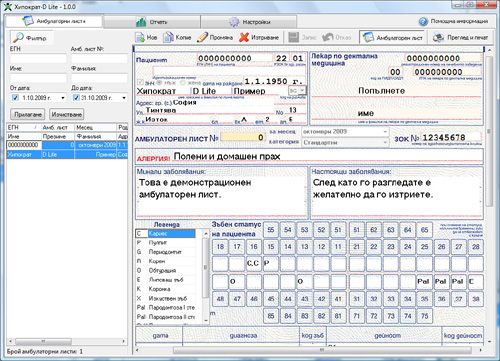The height and width of the screenshot is (361, 500).
Task: Click the Фамилия filter input field
Action: (99, 78)
